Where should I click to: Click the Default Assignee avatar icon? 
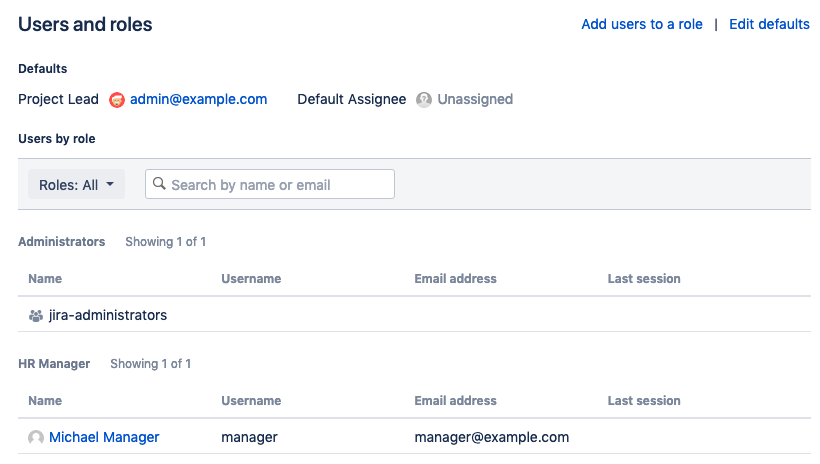click(x=424, y=100)
